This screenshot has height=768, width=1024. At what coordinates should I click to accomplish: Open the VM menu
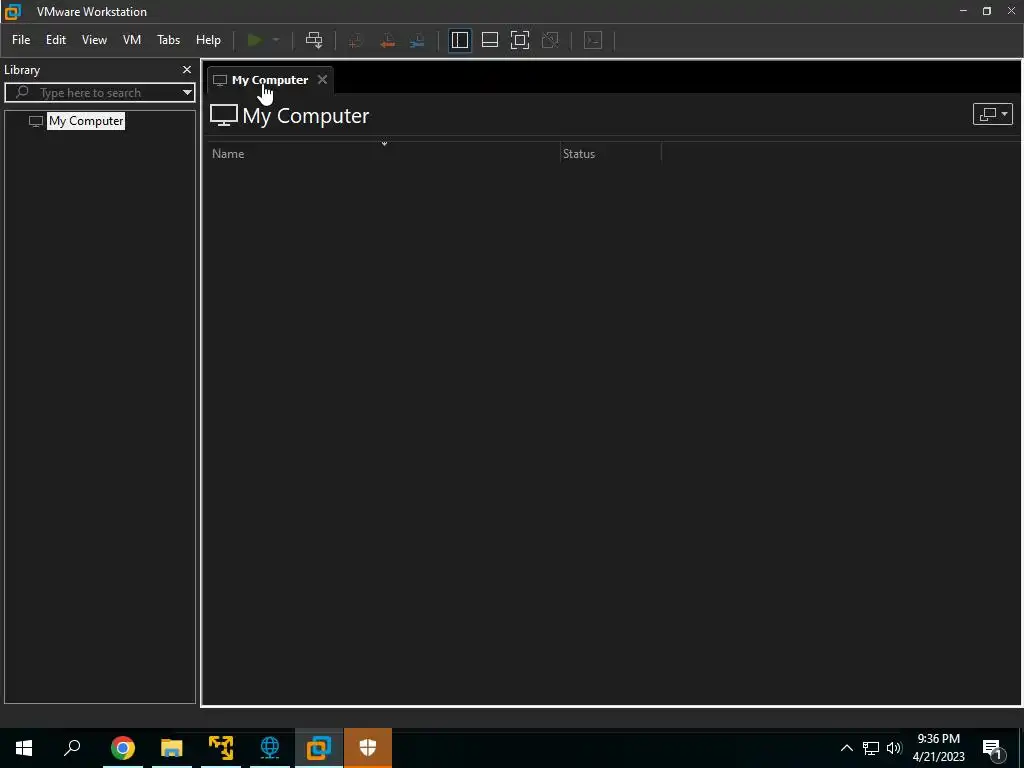coord(132,40)
